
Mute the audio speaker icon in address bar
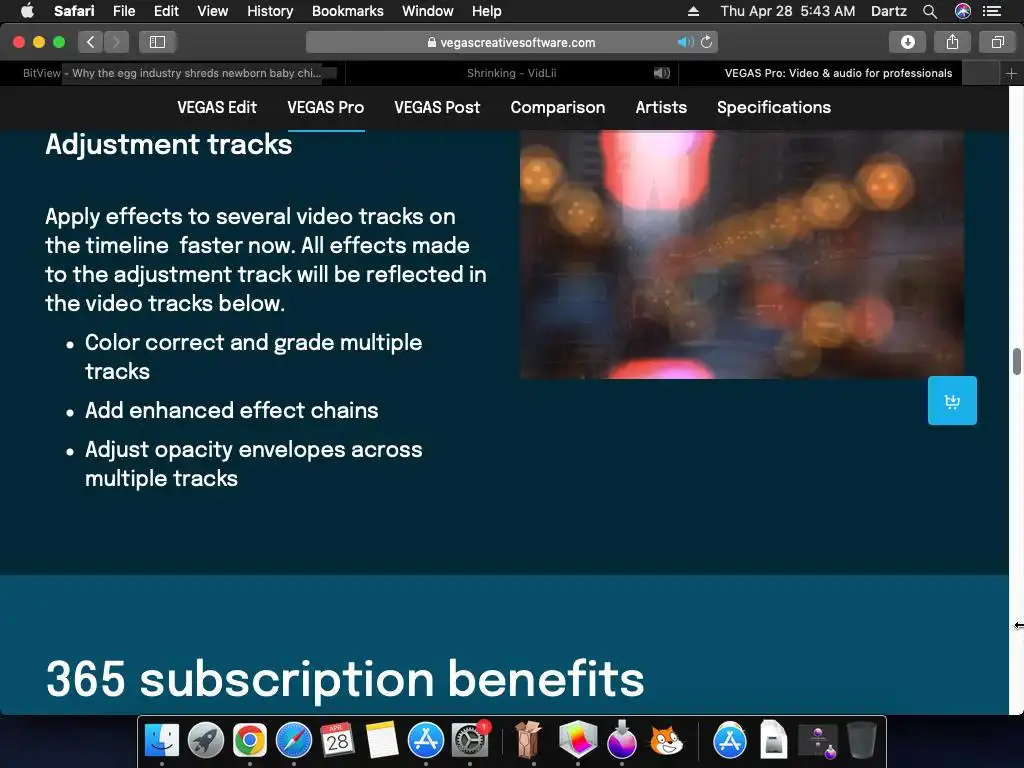684,42
